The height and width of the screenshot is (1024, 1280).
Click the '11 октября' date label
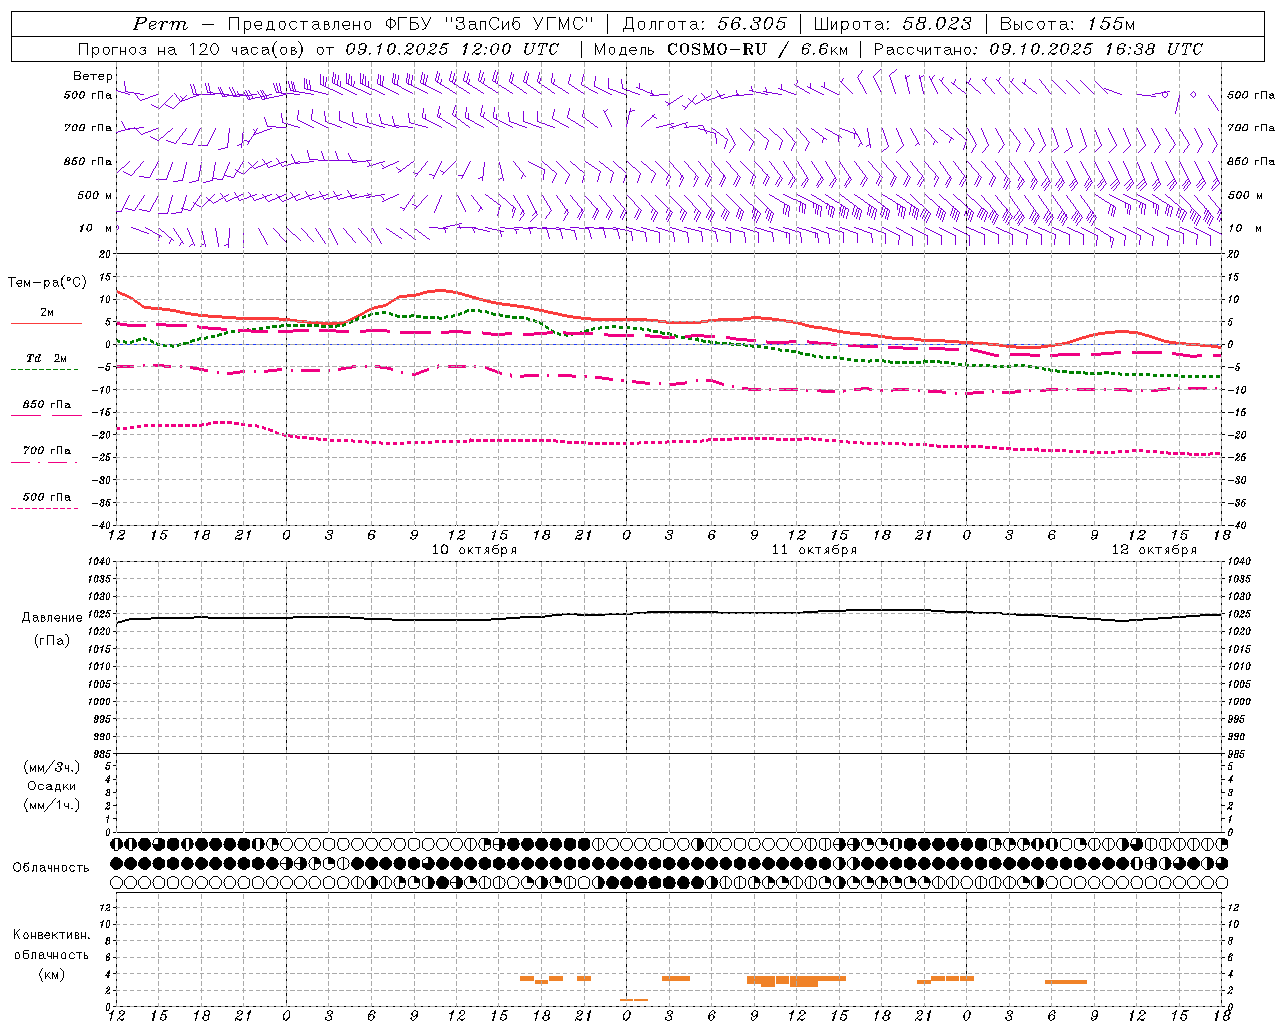814,549
